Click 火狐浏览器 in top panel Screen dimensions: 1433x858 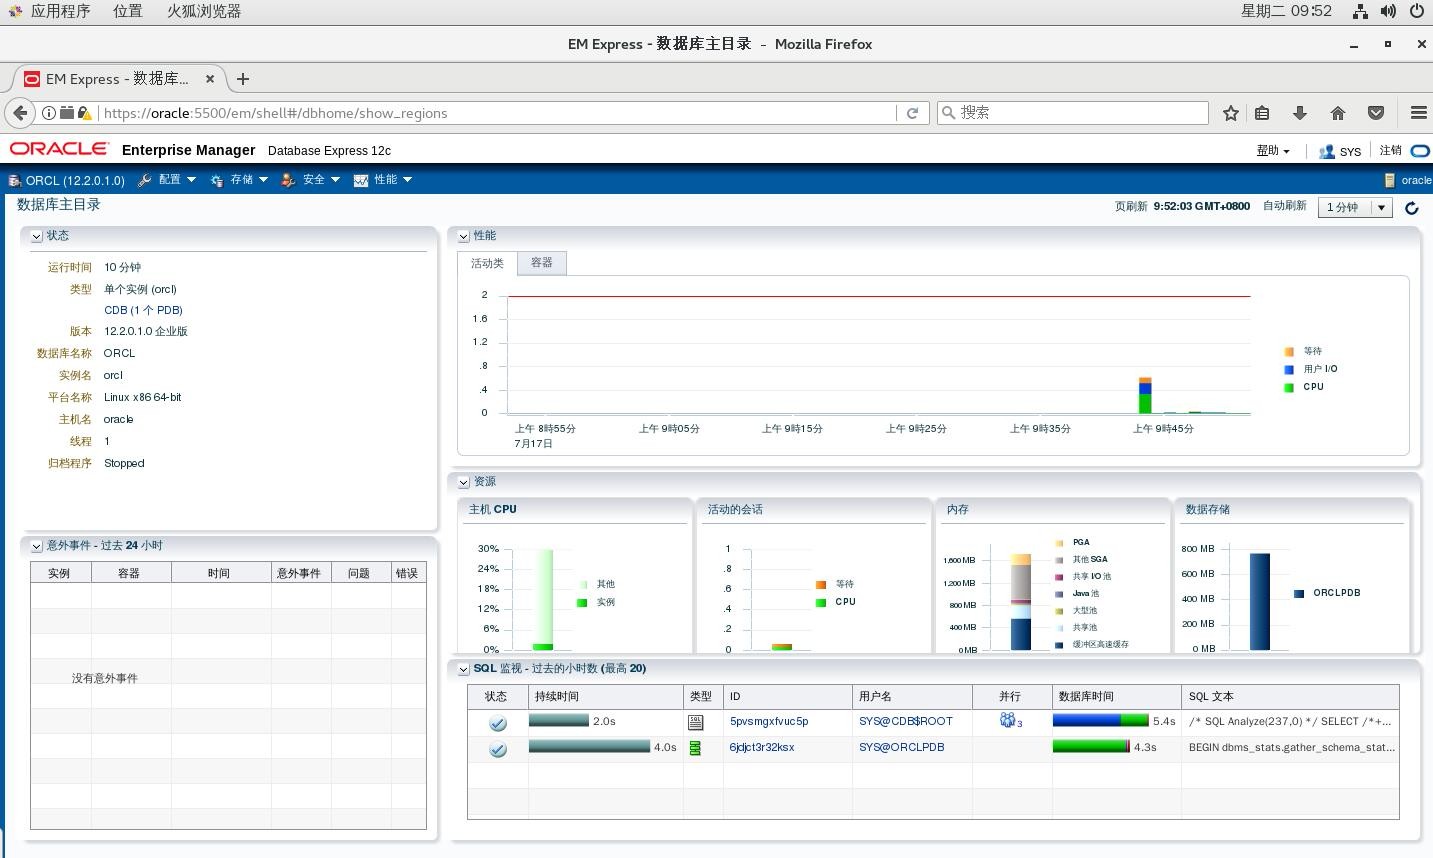coord(204,11)
